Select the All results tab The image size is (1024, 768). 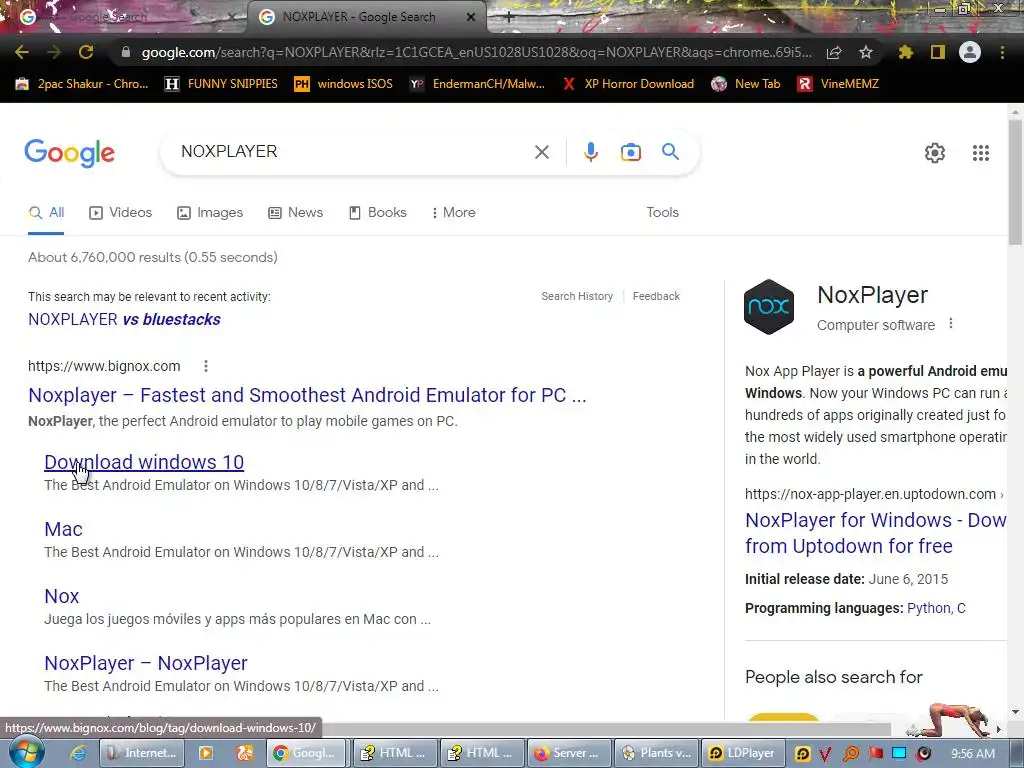click(x=46, y=213)
